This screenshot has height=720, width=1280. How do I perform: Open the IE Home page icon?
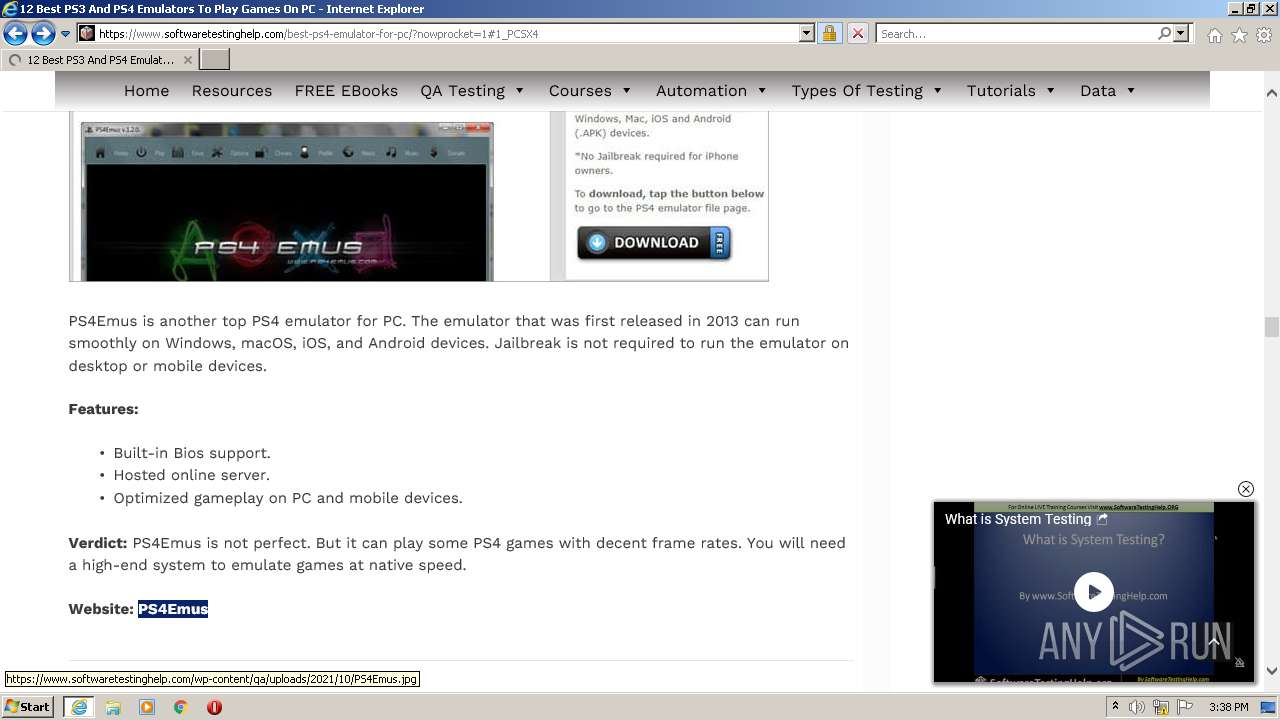[x=1214, y=35]
